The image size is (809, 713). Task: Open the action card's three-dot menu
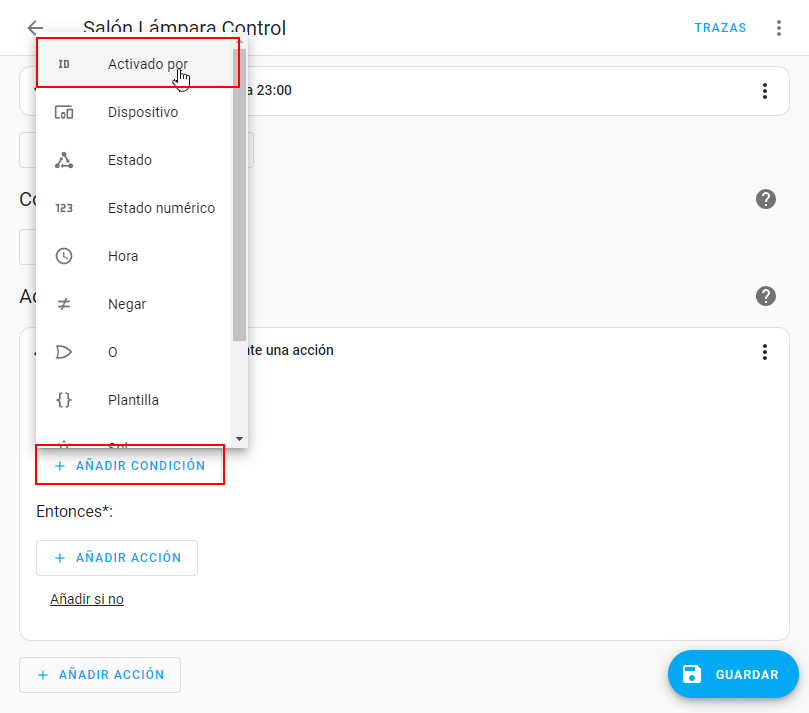pyautogui.click(x=765, y=352)
